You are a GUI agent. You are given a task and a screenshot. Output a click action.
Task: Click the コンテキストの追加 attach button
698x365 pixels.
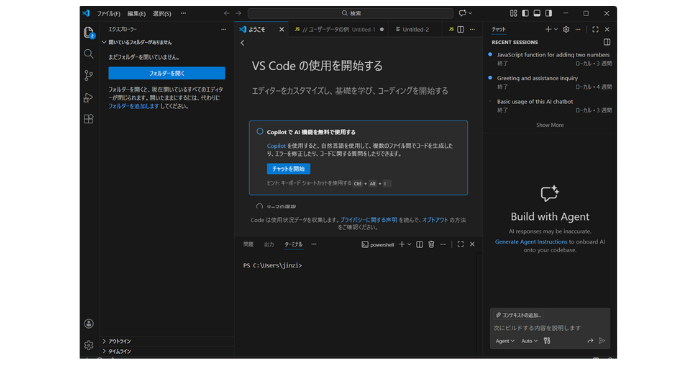click(x=519, y=315)
